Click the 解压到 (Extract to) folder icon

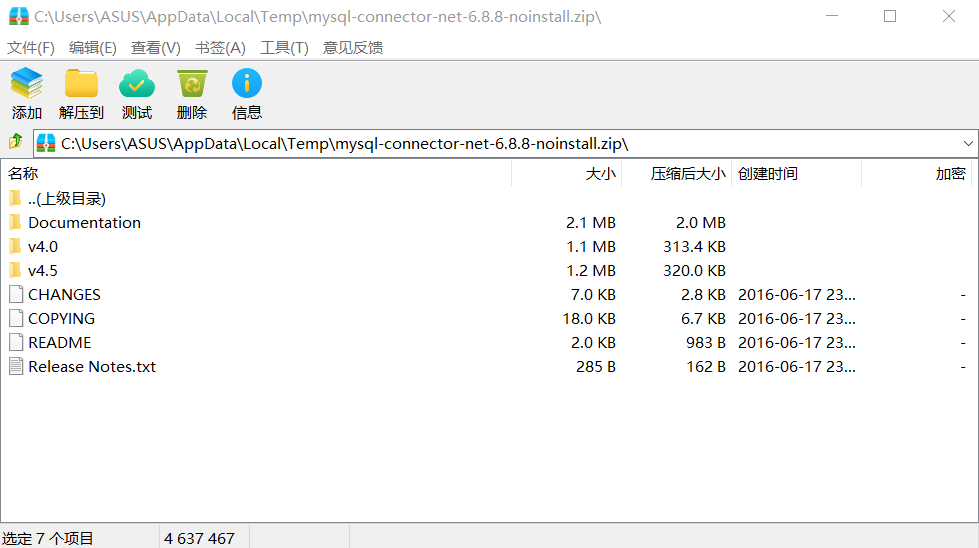point(81,83)
